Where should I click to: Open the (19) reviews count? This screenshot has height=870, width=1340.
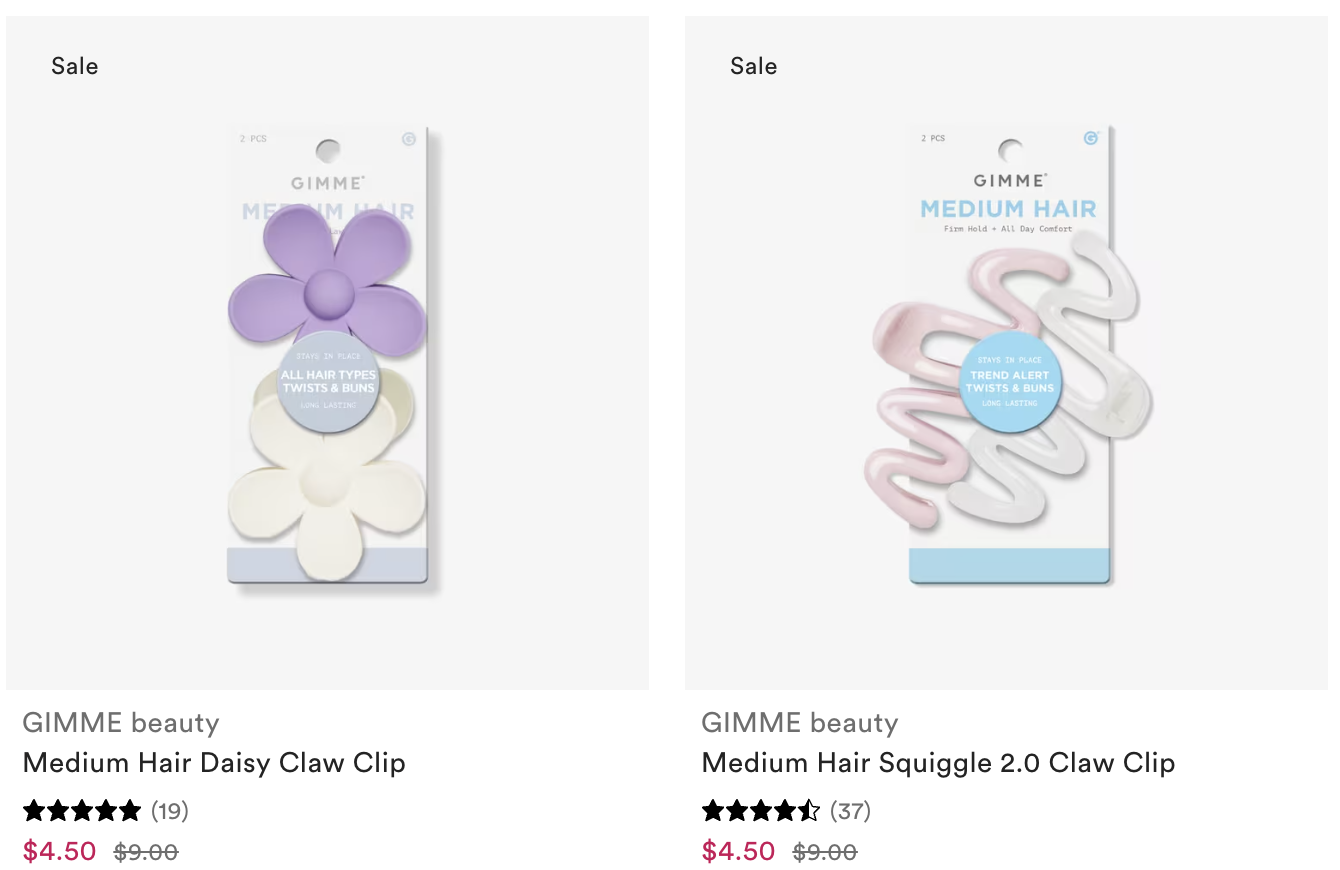tap(170, 810)
